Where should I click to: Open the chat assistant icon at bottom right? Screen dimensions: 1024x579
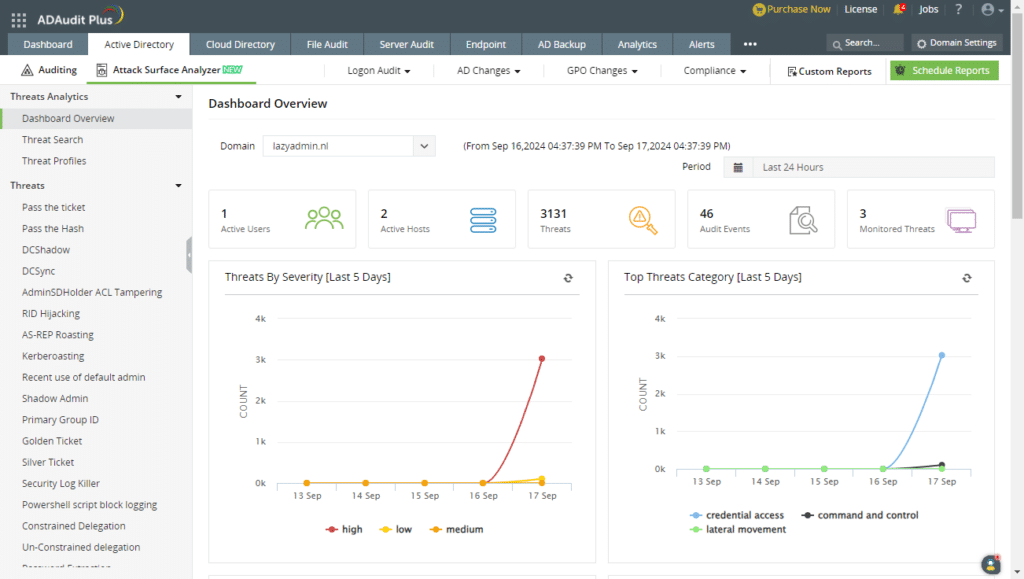tap(991, 564)
